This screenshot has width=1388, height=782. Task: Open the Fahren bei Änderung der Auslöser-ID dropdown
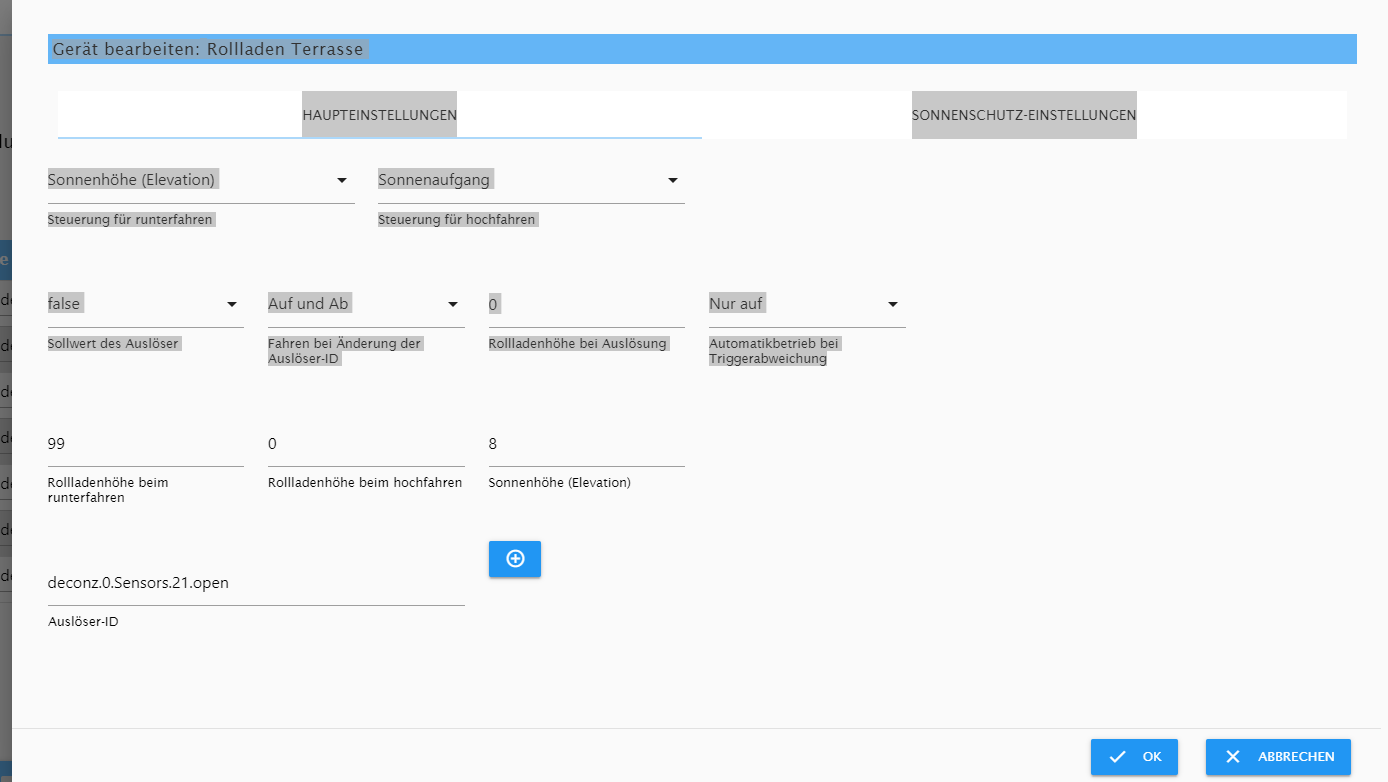[x=366, y=304]
